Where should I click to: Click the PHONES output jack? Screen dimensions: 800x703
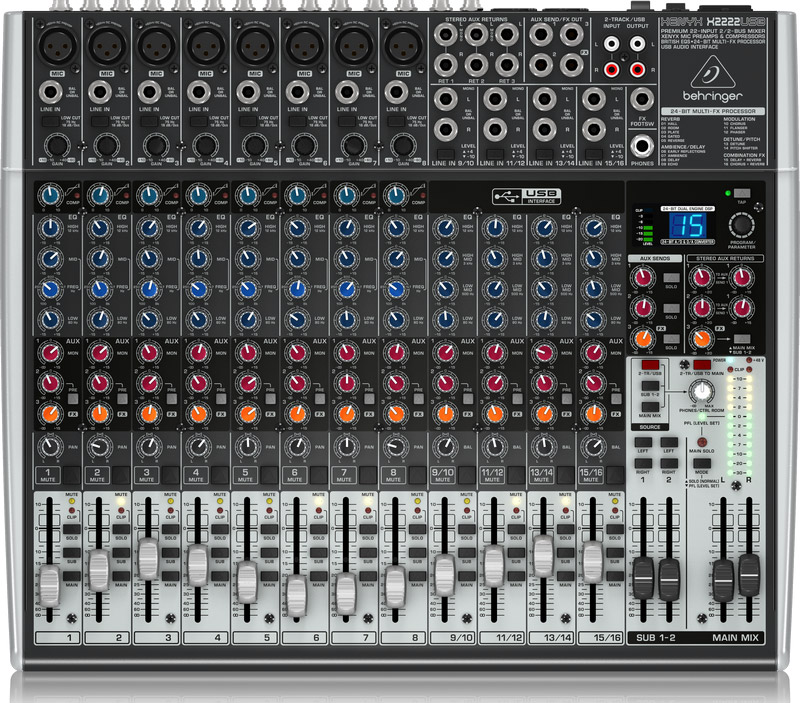coord(642,147)
